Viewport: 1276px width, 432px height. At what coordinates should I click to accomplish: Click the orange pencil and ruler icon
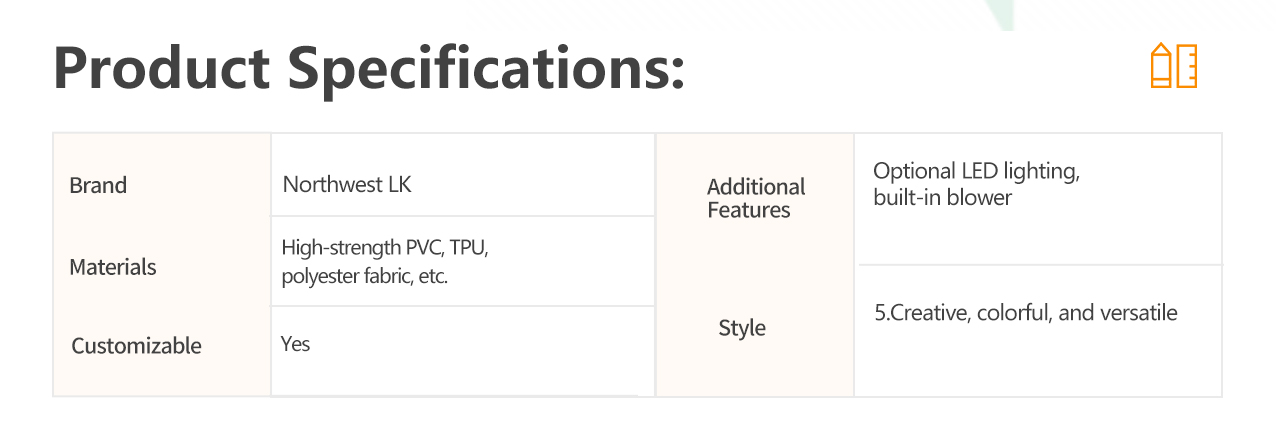[1174, 65]
